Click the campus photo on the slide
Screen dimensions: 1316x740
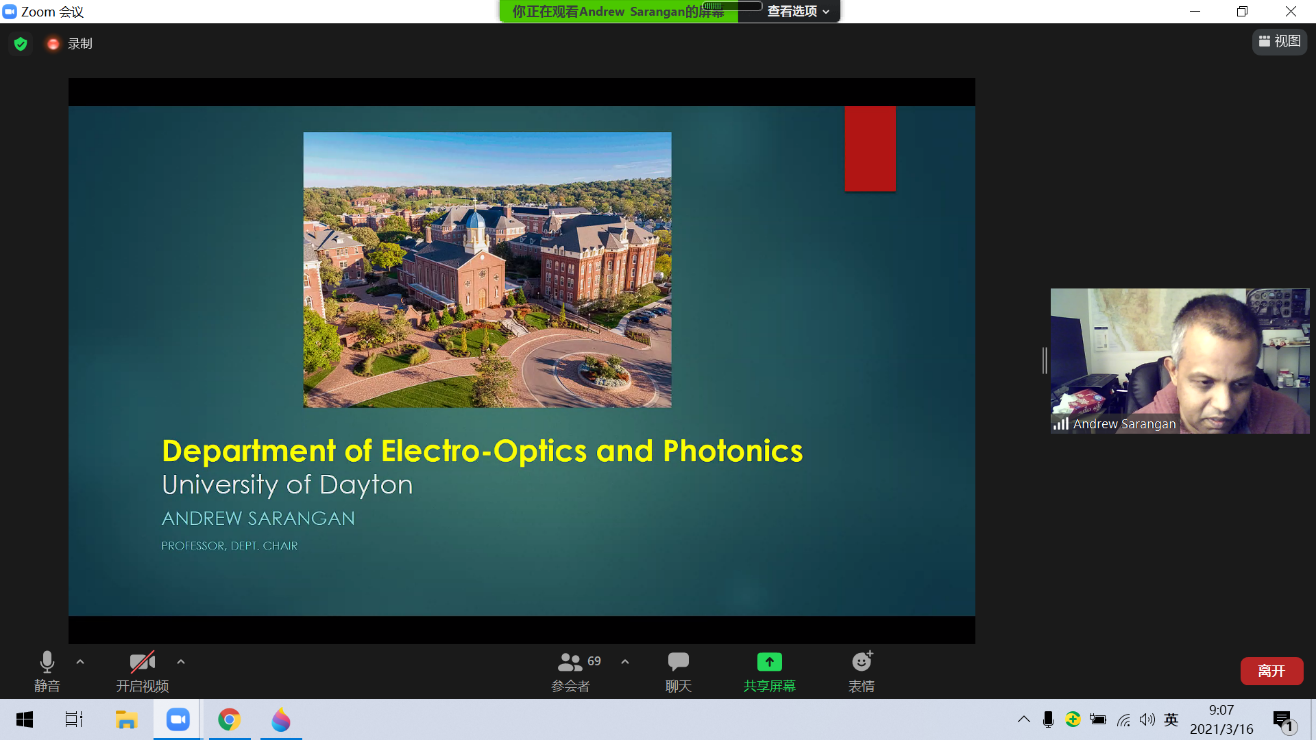(x=487, y=270)
